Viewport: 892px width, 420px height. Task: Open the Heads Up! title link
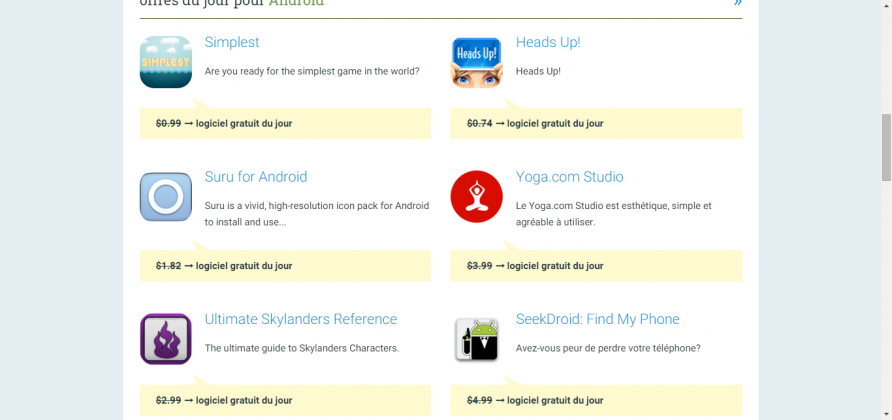(548, 43)
